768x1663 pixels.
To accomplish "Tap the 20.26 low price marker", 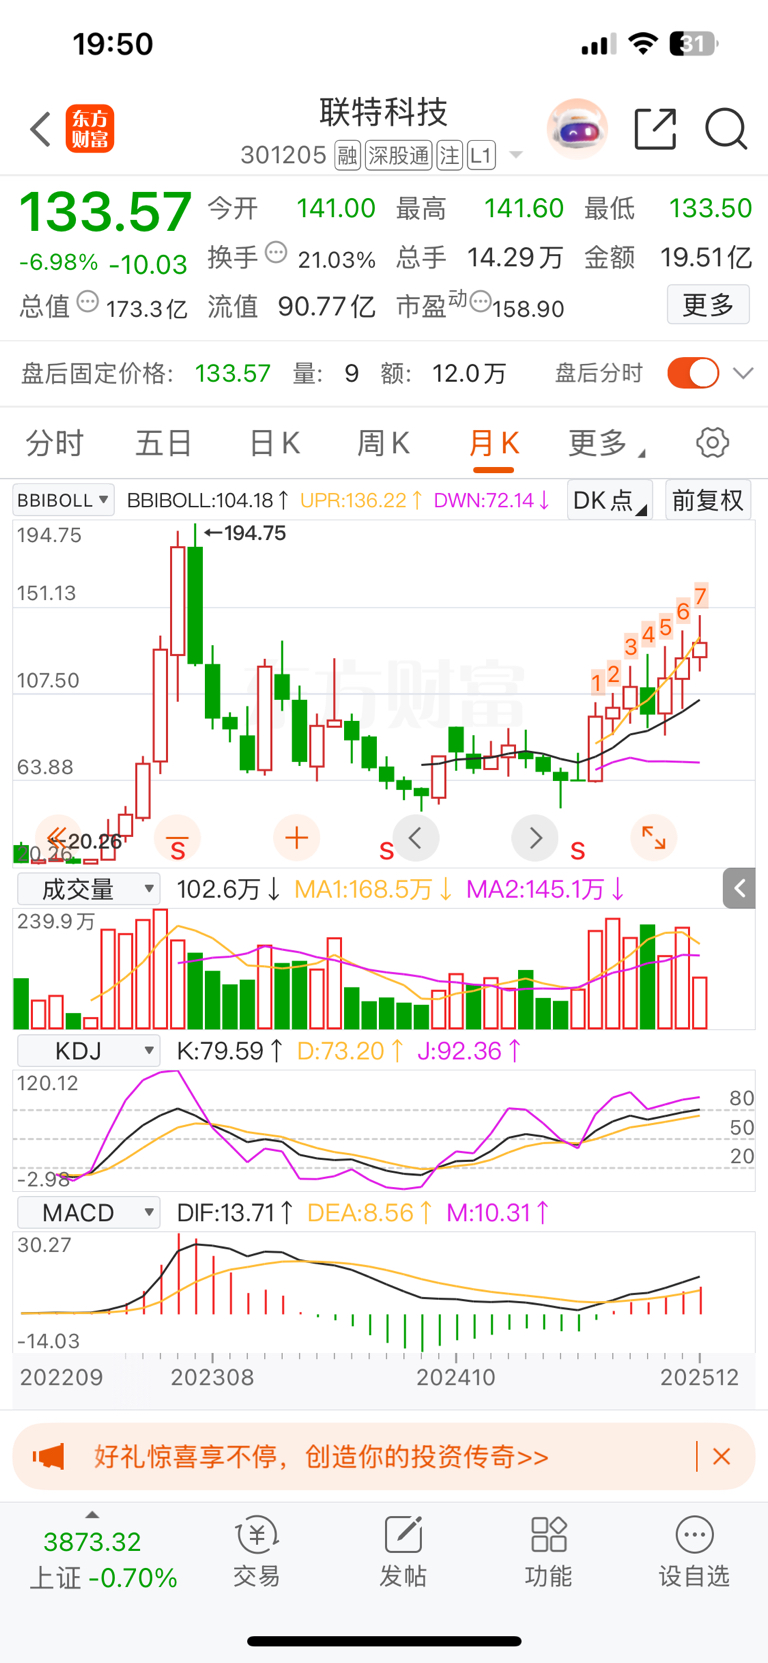I will tap(88, 841).
